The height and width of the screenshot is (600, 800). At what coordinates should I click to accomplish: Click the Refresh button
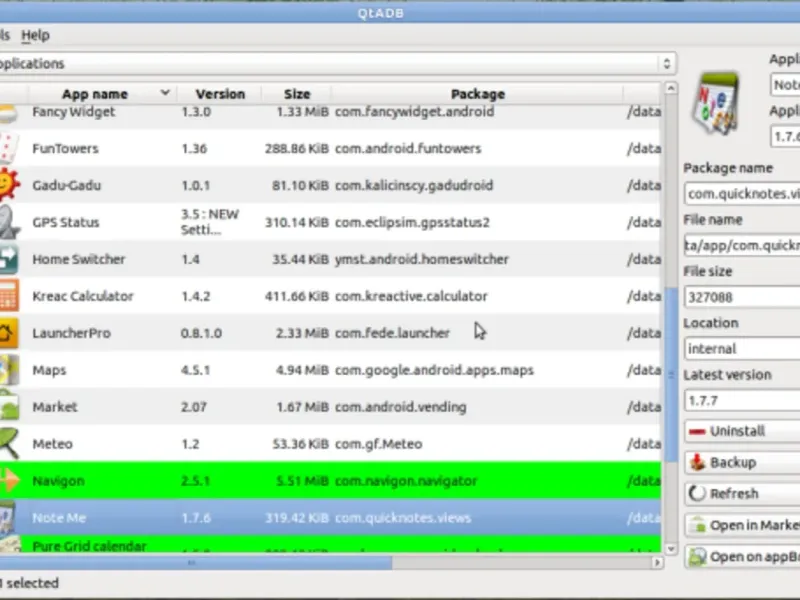(742, 494)
